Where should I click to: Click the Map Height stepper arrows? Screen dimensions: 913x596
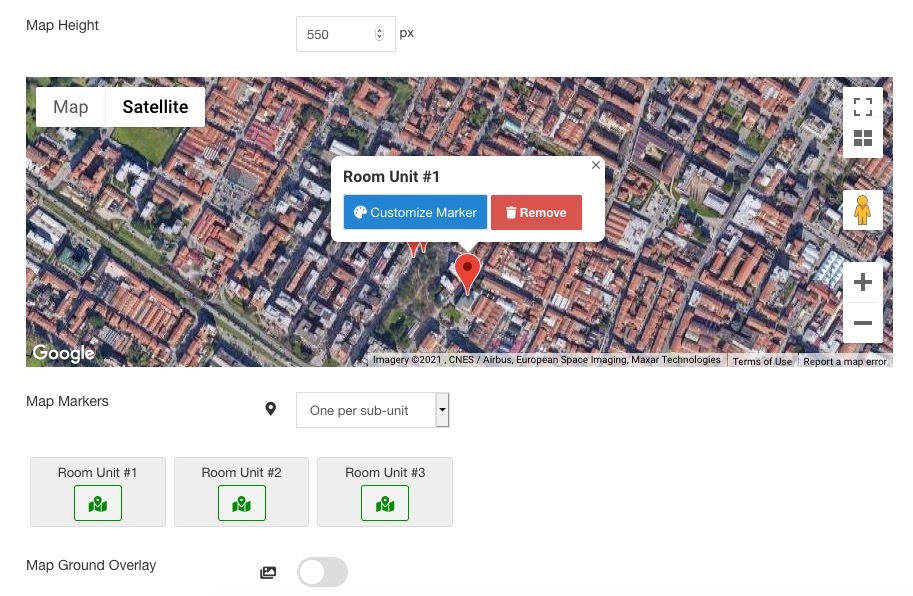point(379,34)
